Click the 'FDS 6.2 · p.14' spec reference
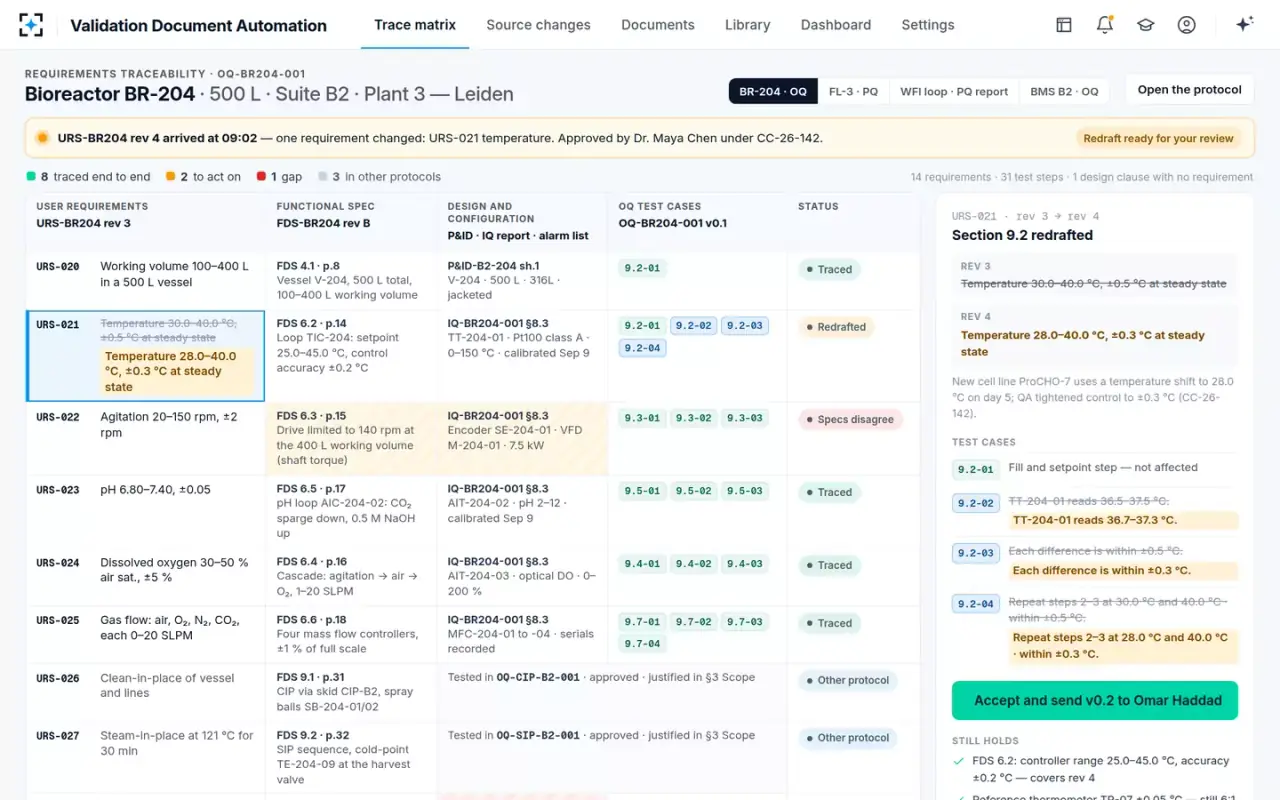This screenshot has width=1280, height=800. [x=312, y=324]
